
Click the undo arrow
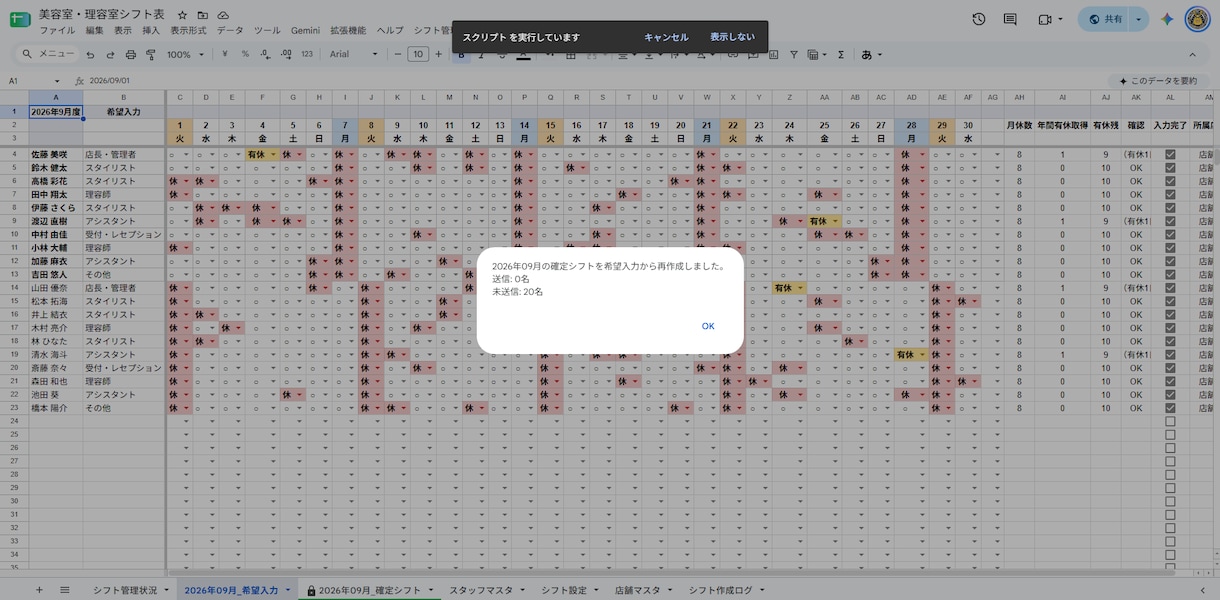(x=92, y=54)
